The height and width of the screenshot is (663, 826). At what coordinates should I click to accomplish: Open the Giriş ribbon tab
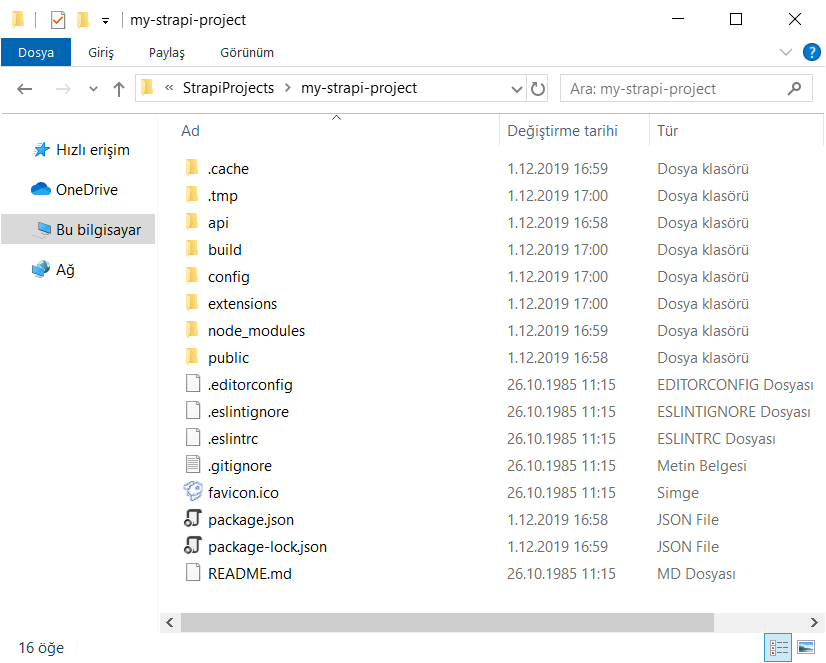[x=101, y=52]
